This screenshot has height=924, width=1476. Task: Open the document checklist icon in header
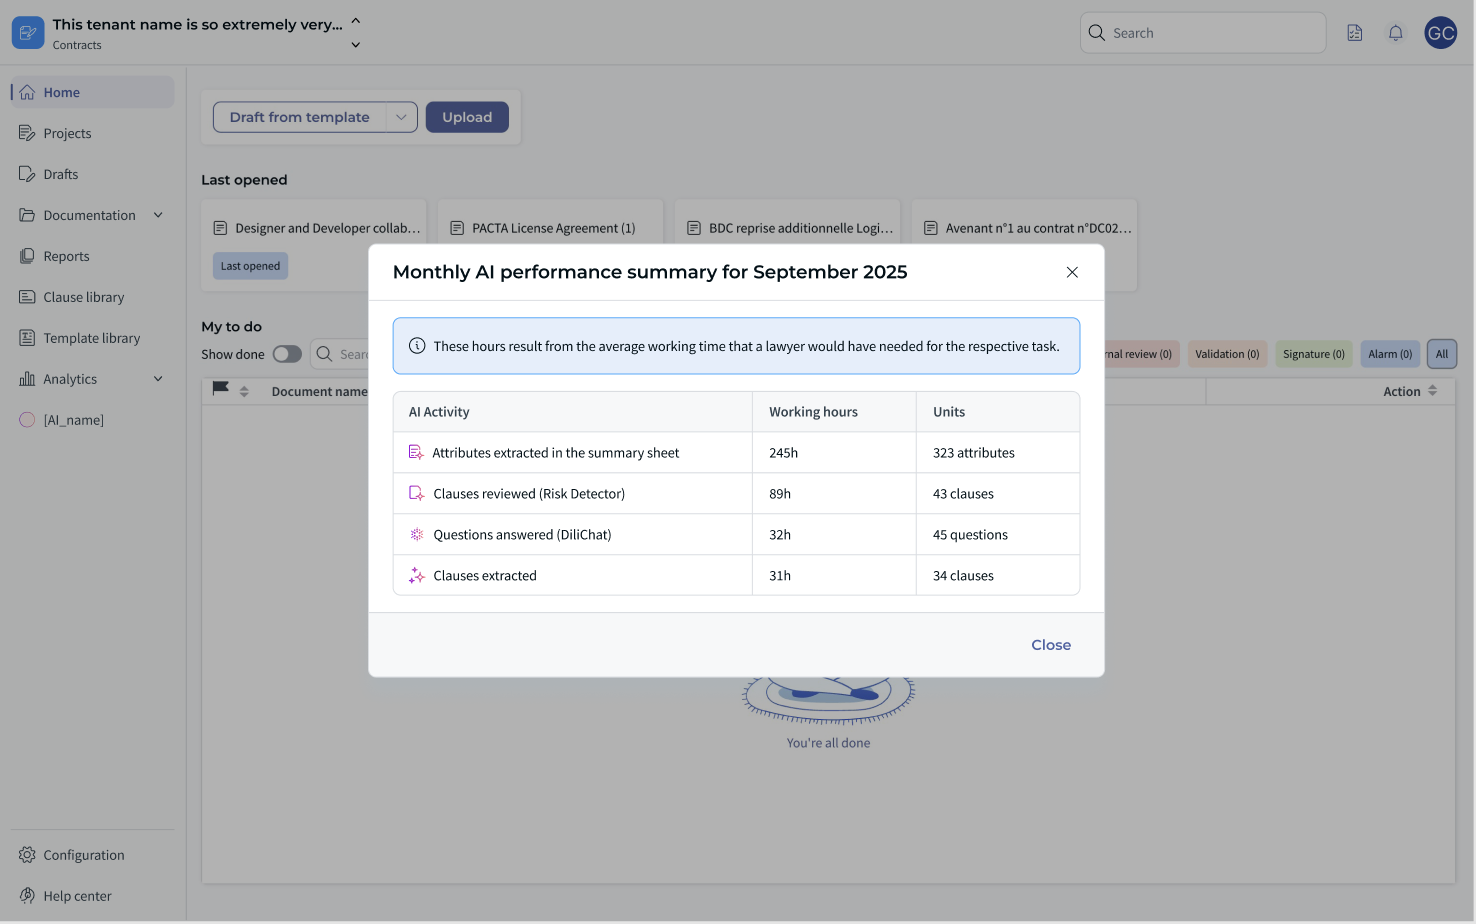tap(1355, 33)
